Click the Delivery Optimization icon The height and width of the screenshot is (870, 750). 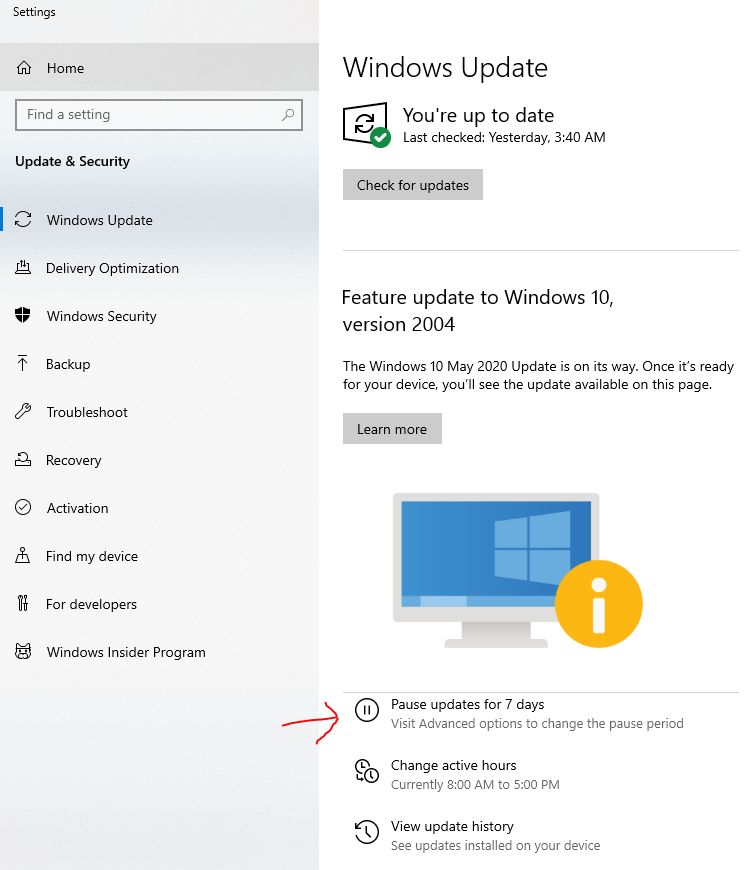pyautogui.click(x=24, y=268)
